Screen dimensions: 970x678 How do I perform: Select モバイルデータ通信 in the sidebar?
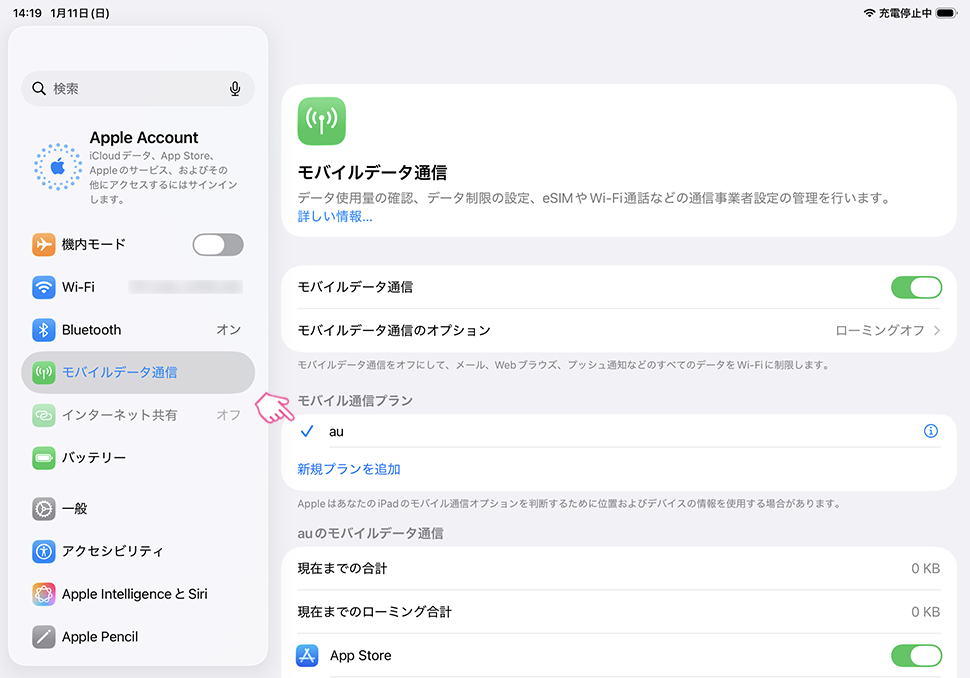[120, 373]
